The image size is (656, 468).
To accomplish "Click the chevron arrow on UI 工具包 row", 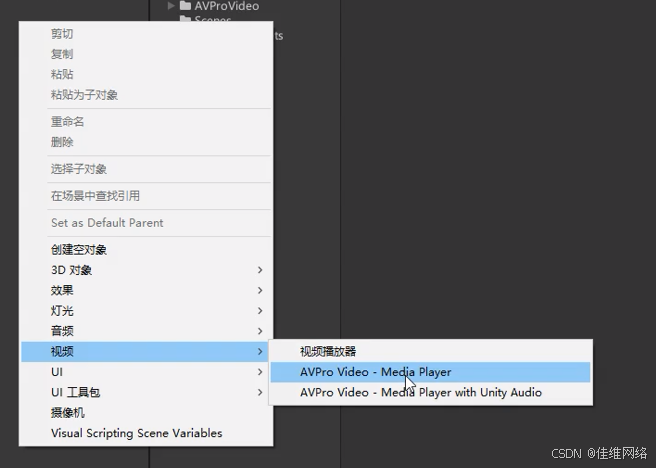I will pyautogui.click(x=260, y=392).
